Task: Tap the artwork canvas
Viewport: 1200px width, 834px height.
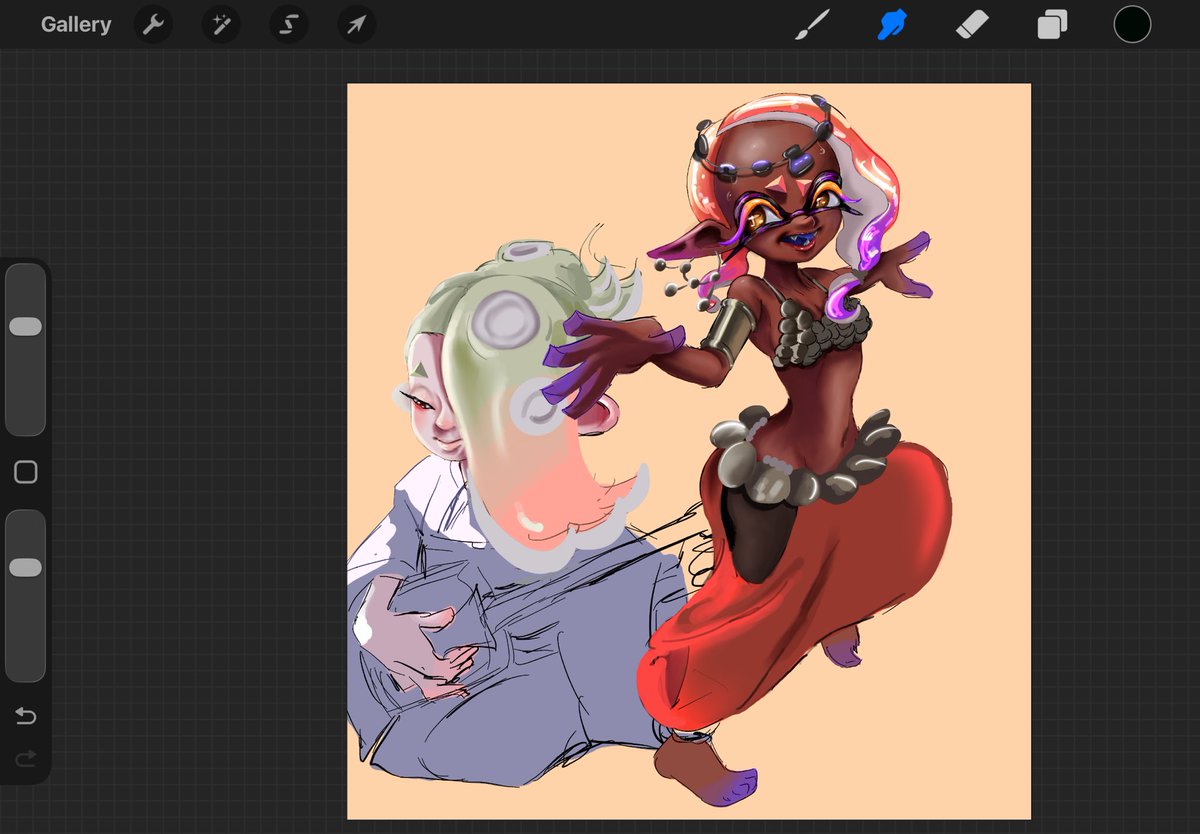Action: pyautogui.click(x=688, y=451)
